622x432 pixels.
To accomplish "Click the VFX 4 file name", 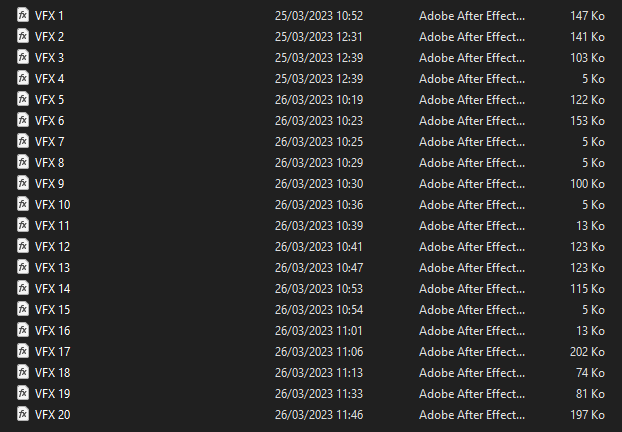I will [49, 78].
